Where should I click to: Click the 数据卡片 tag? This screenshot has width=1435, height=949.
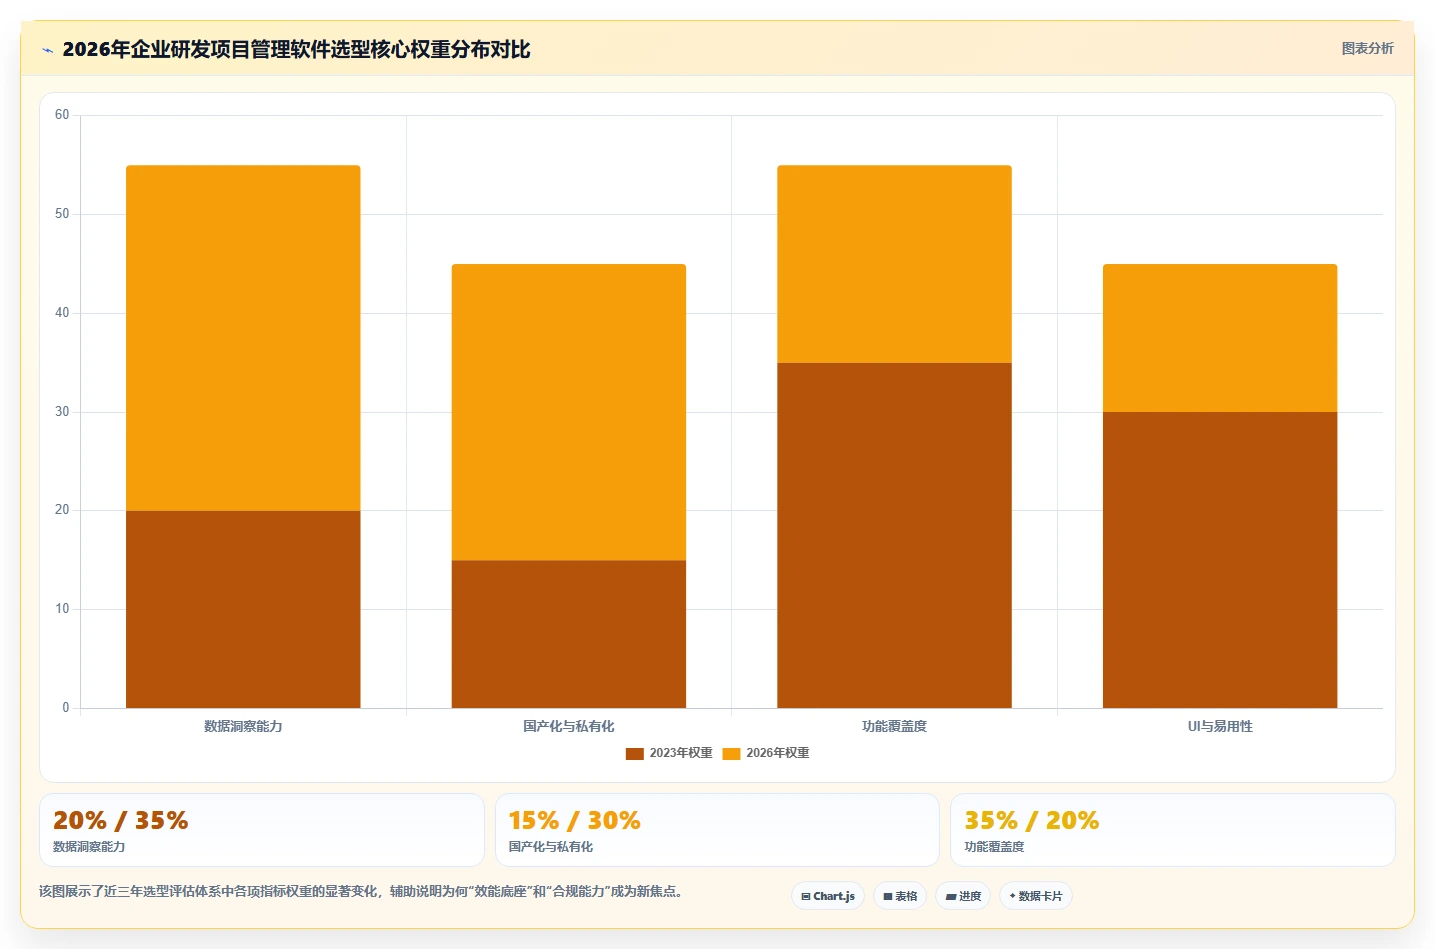[1036, 896]
